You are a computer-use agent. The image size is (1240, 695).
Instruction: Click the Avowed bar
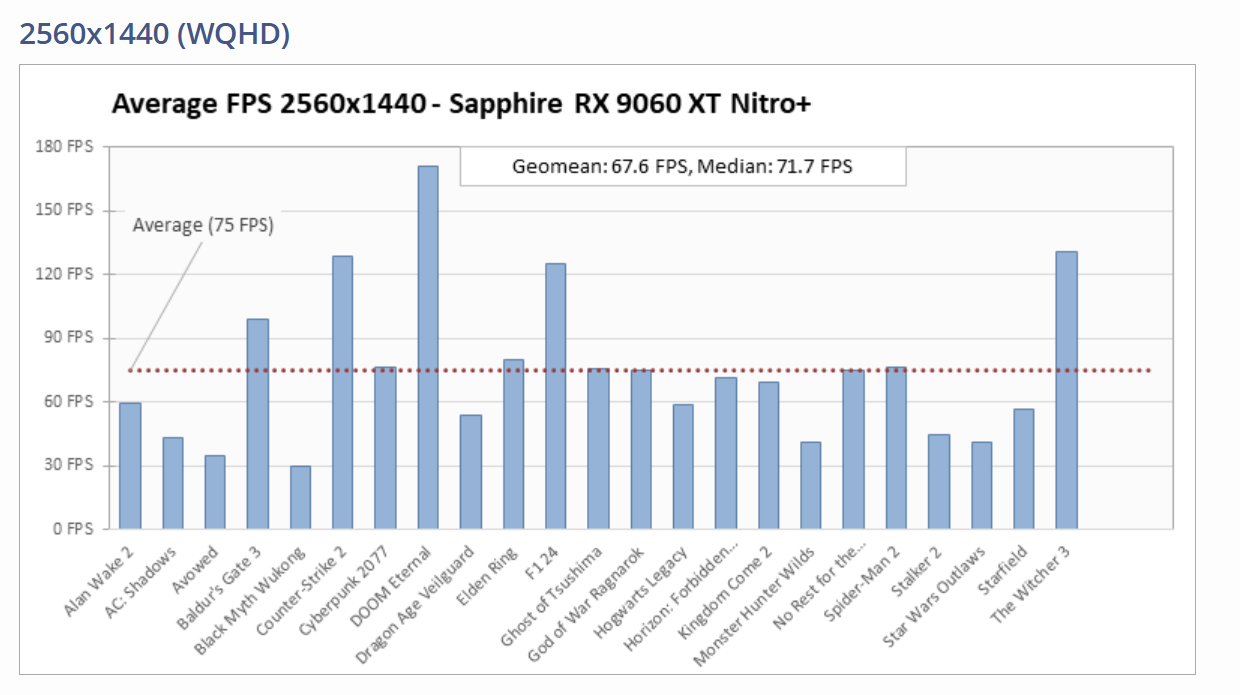point(215,492)
